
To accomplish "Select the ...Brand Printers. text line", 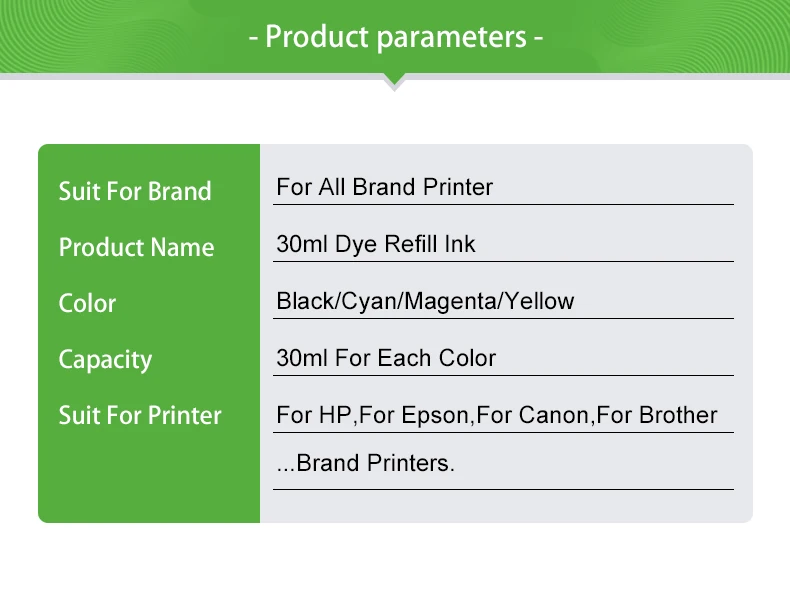I will [365, 463].
